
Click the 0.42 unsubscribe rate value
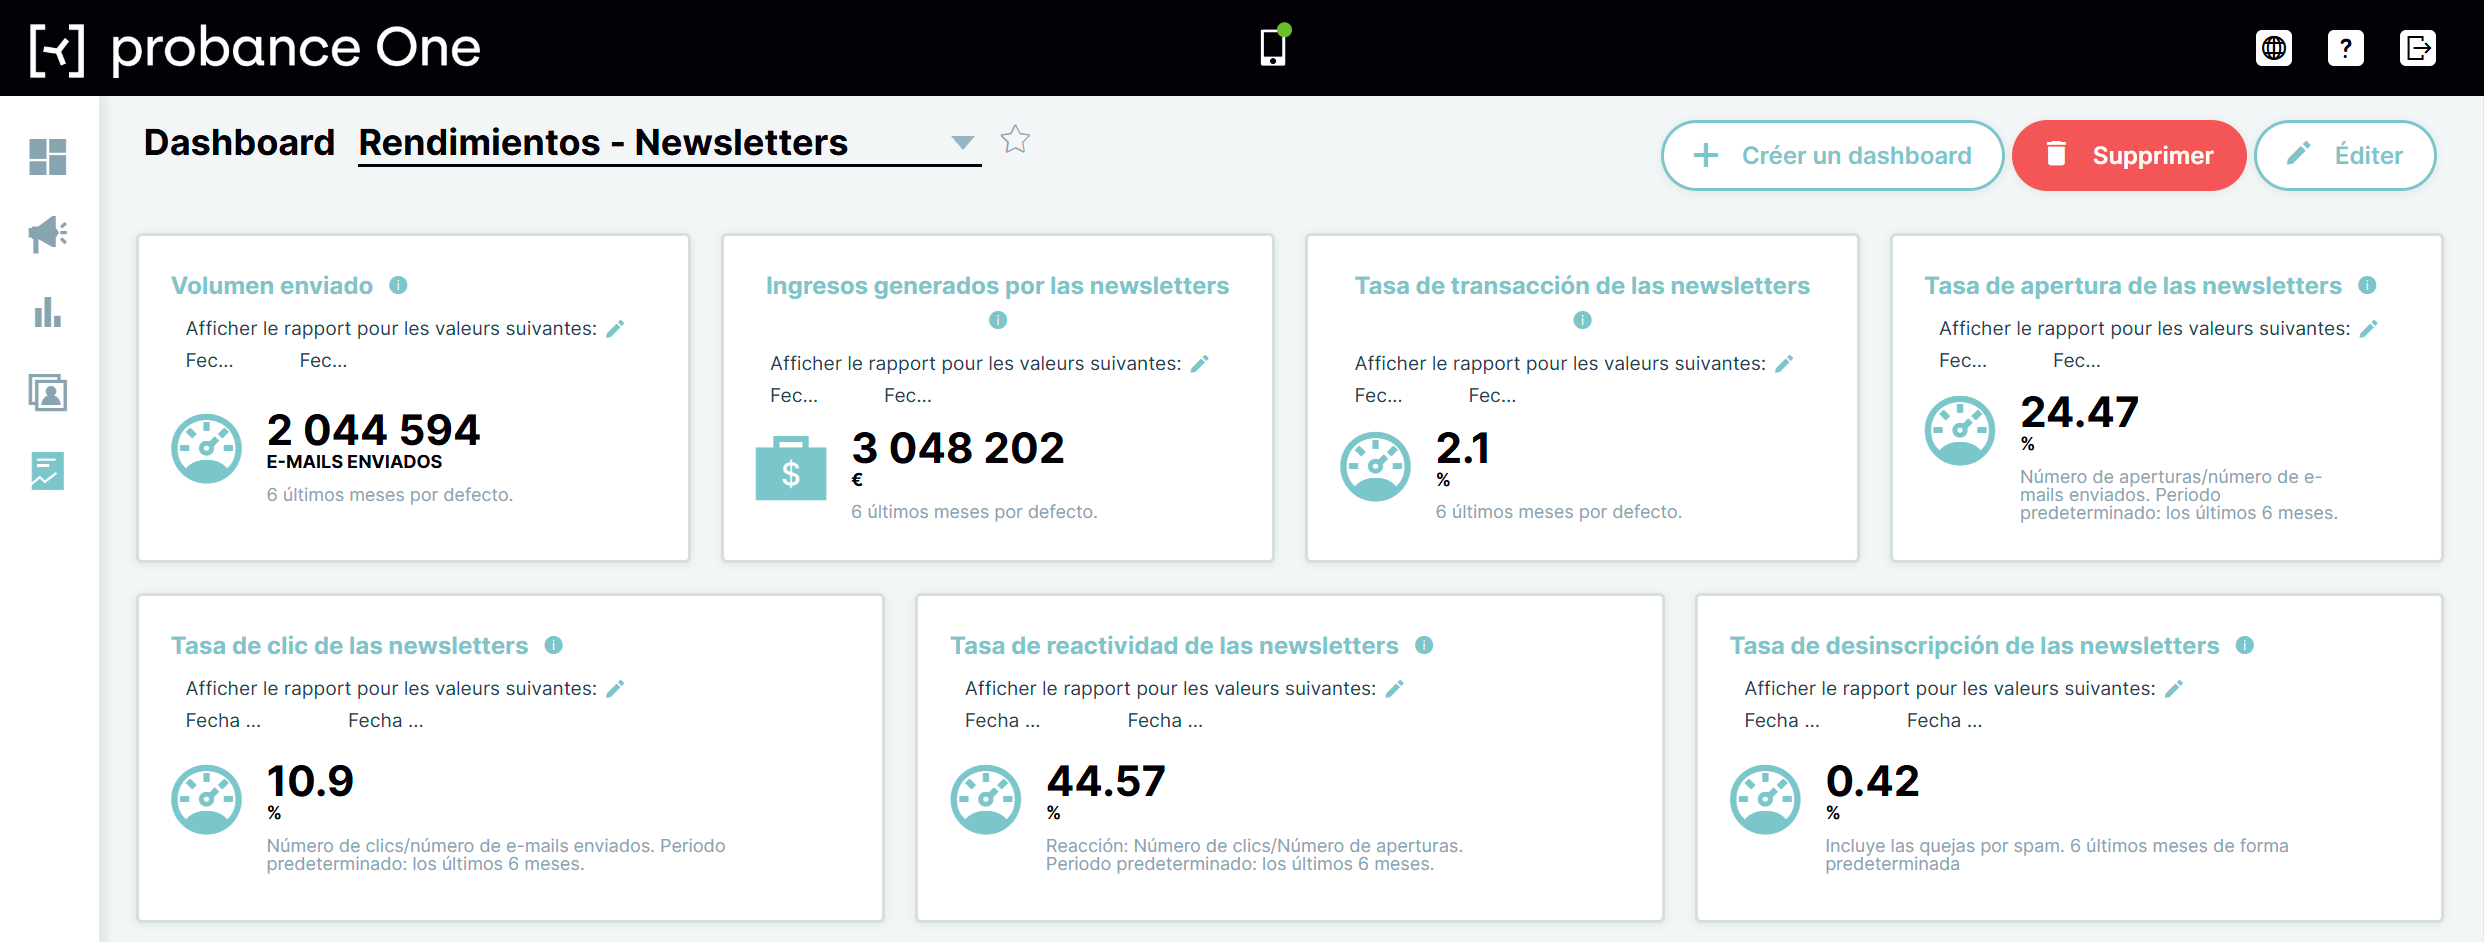click(1873, 781)
